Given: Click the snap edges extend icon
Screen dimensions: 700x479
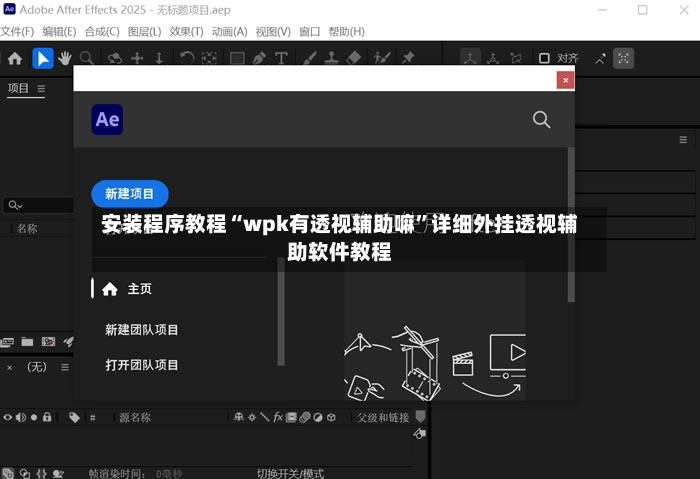Looking at the screenshot, I should [600, 58].
